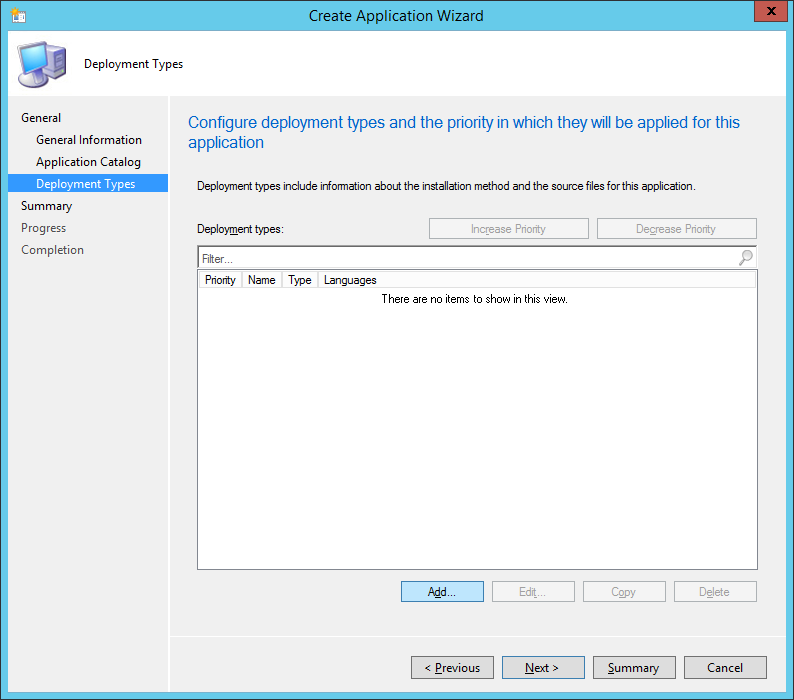Click the Copy button
794x700 pixels.
[x=624, y=592]
